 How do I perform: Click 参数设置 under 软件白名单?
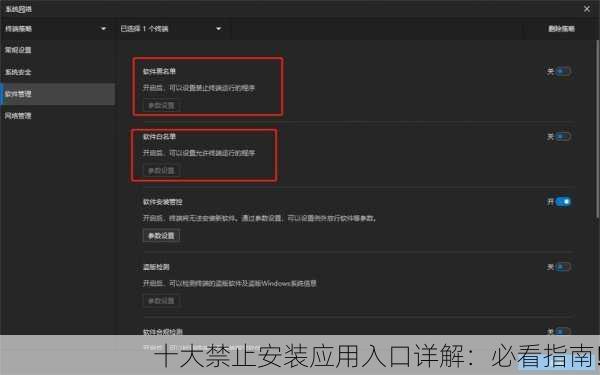coord(161,171)
